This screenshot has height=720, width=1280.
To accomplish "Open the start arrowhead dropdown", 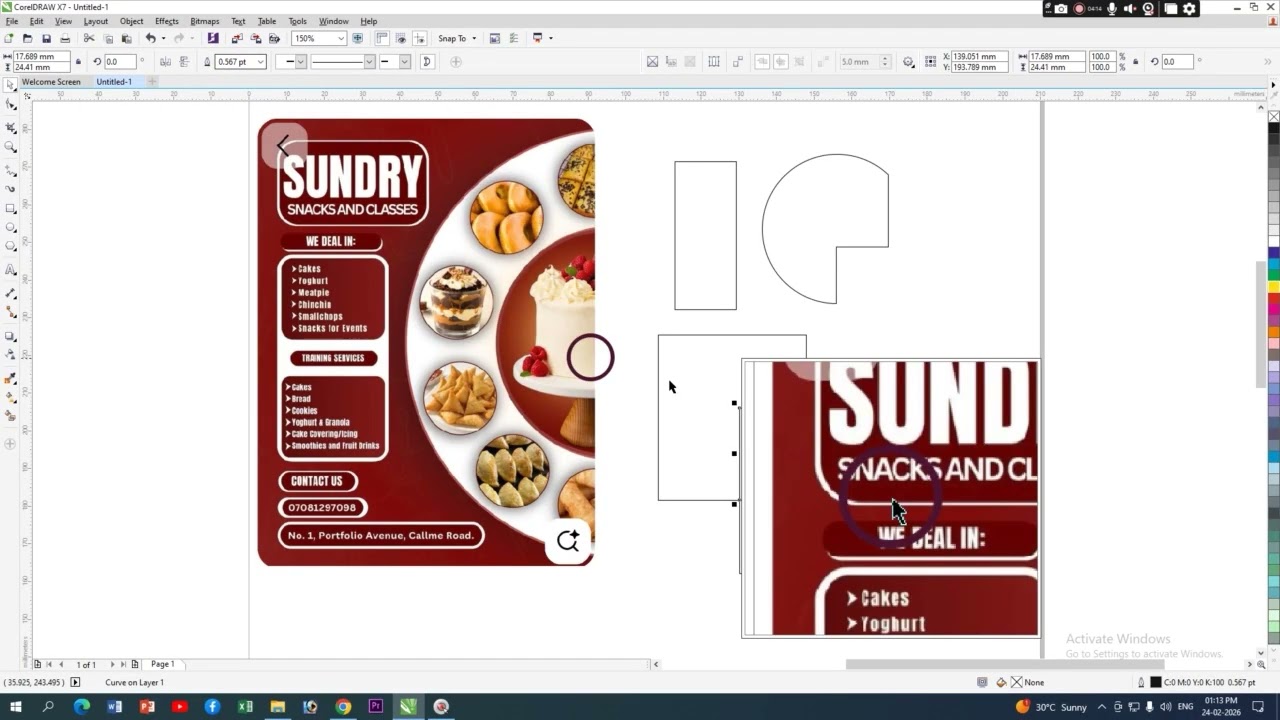I will [300, 61].
